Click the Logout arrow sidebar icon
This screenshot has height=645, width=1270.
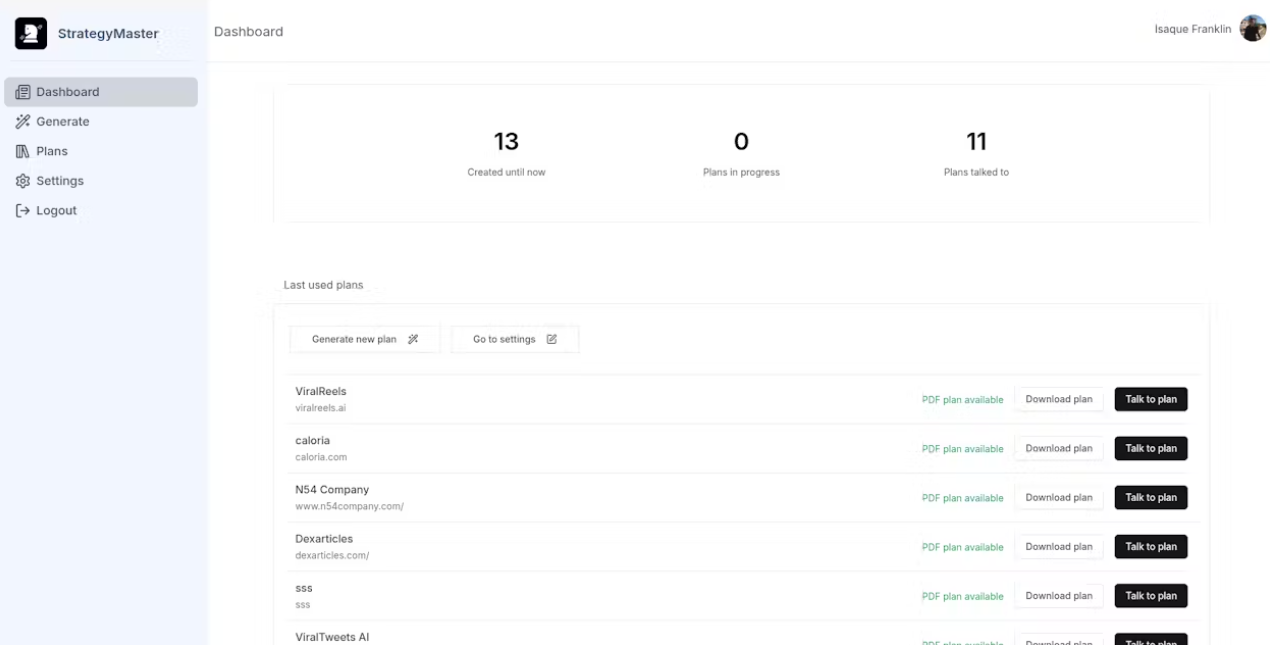pos(23,211)
